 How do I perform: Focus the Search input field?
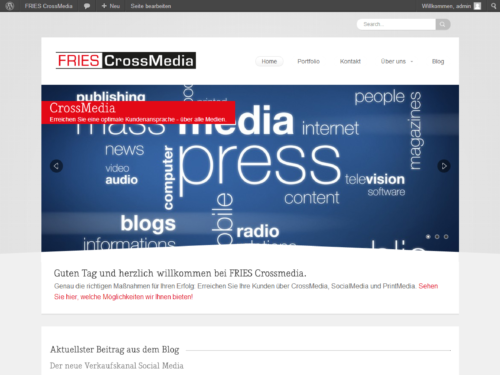[396, 24]
